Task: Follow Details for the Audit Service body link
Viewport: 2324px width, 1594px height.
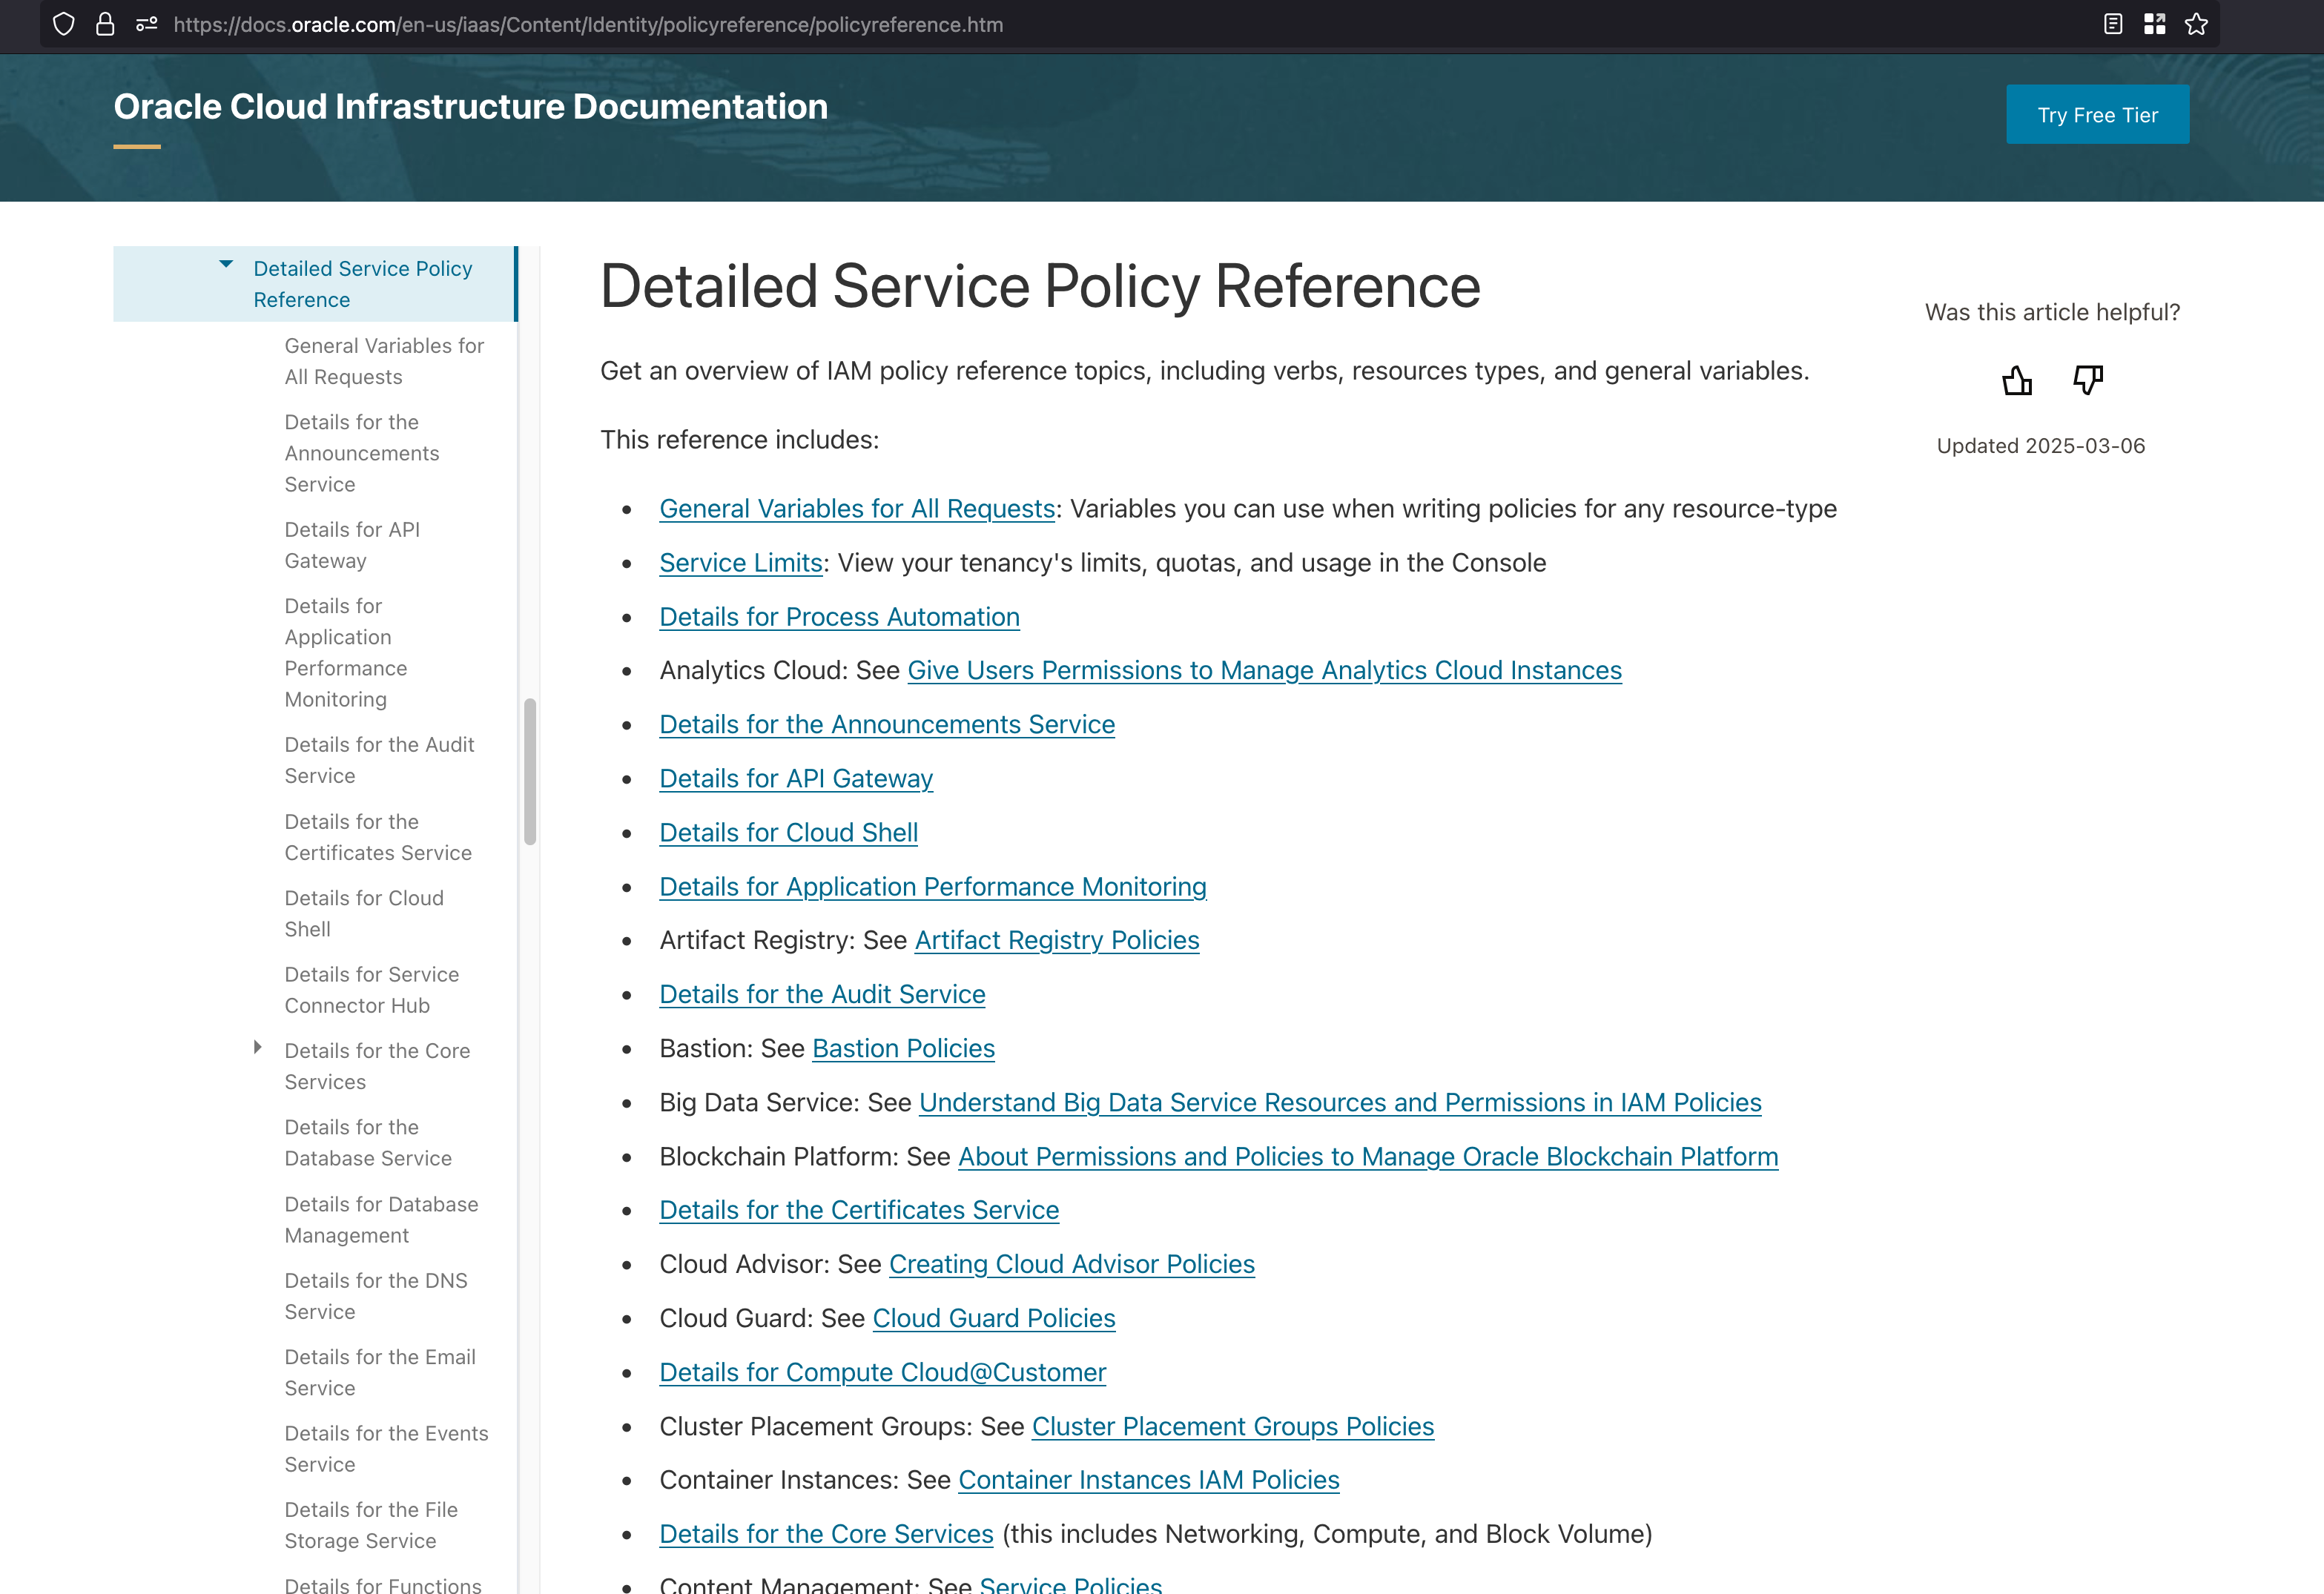Action: point(822,994)
